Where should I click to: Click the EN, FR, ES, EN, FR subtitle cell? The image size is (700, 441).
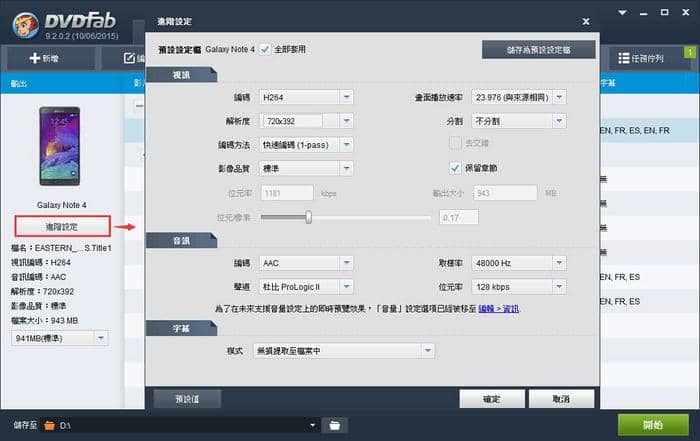point(635,130)
